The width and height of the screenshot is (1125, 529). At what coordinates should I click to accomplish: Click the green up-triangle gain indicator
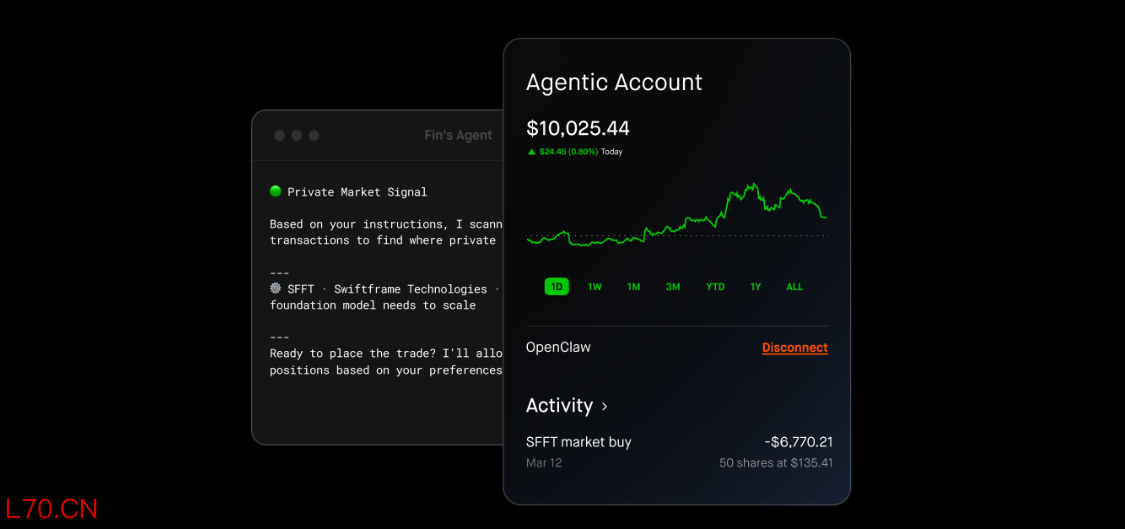[532, 151]
